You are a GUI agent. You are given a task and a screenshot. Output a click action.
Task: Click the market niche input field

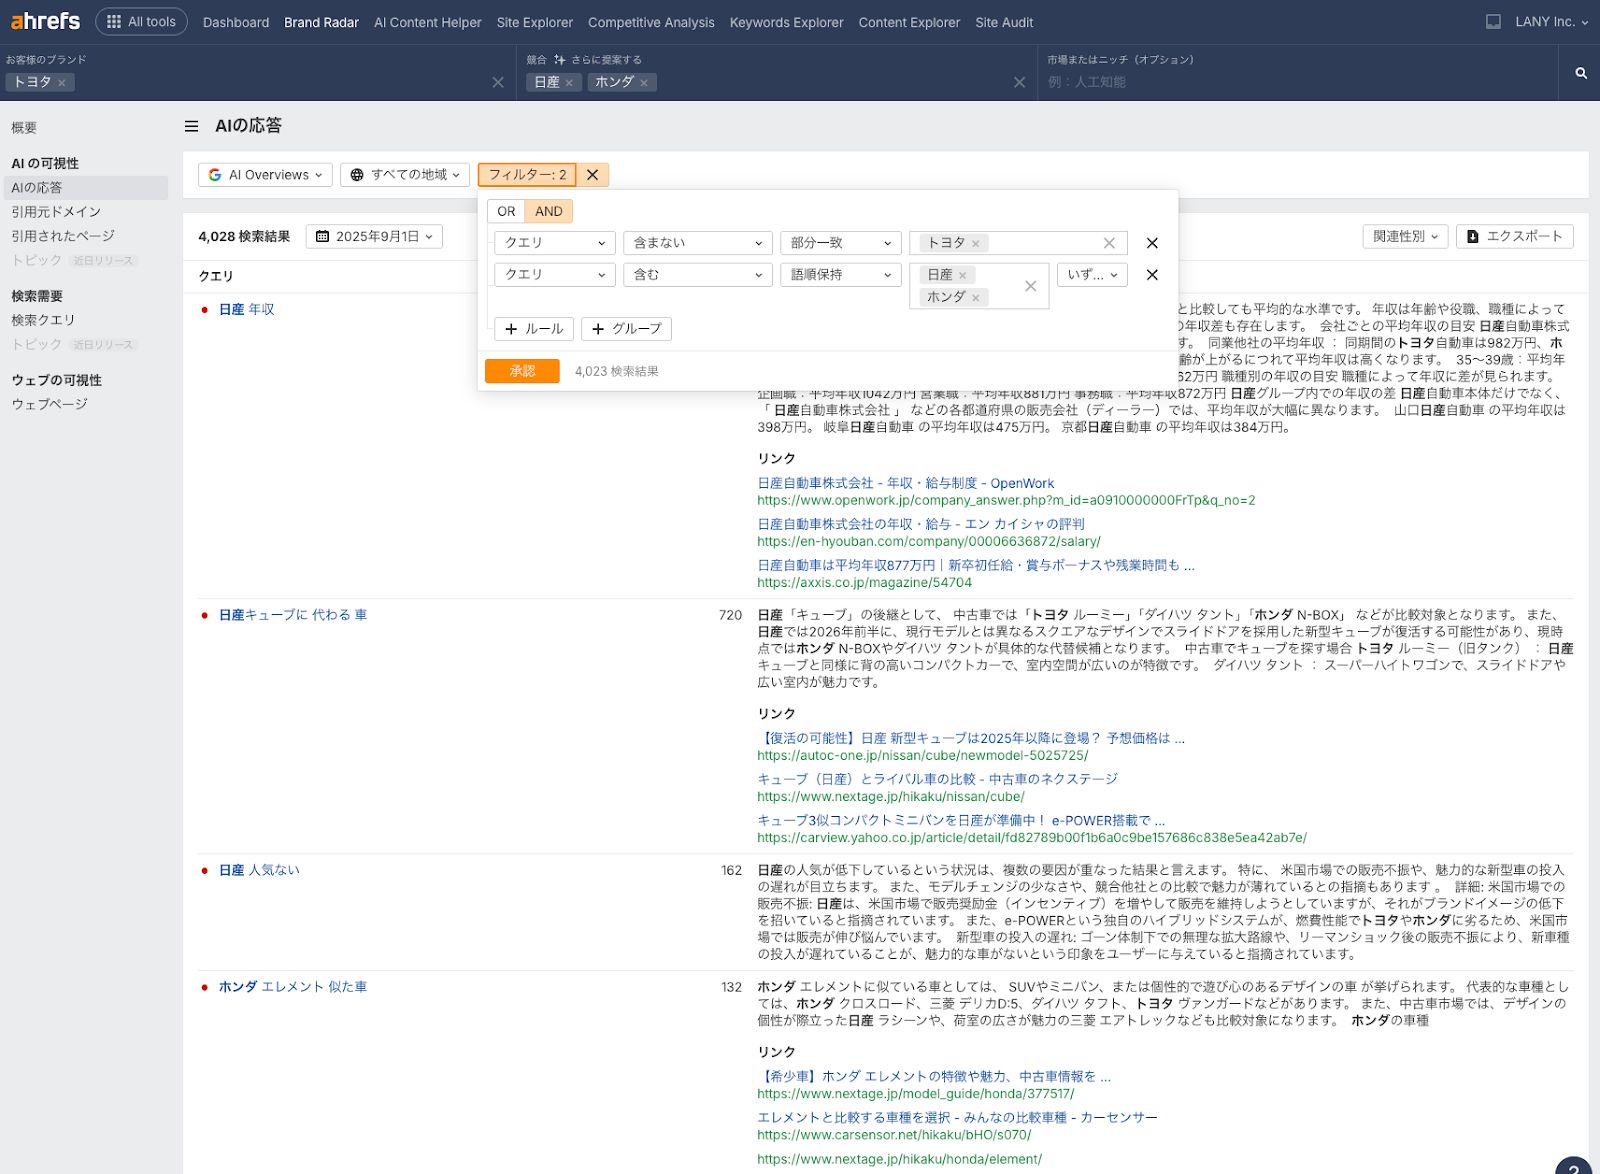[x=1290, y=82]
